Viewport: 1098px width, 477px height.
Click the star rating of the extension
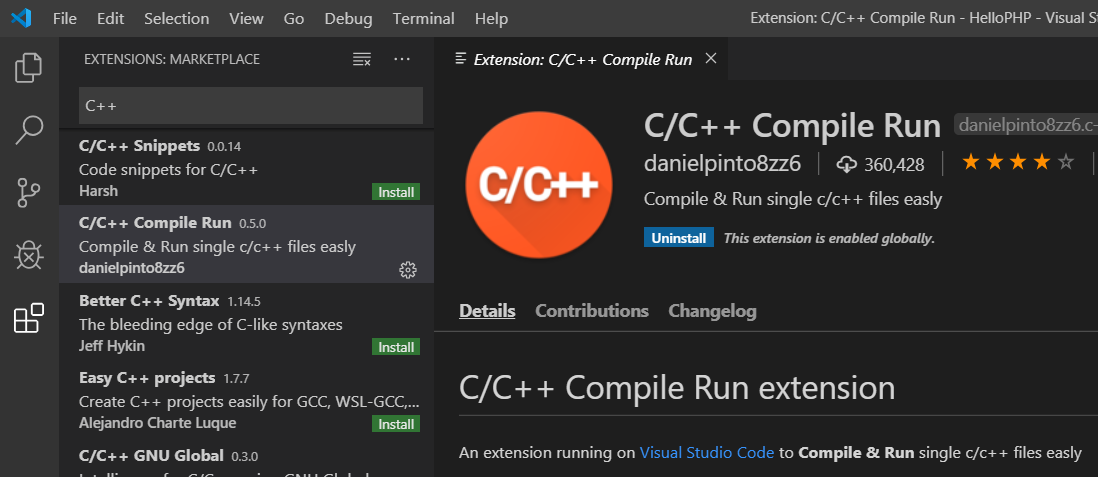[x=1017, y=163]
